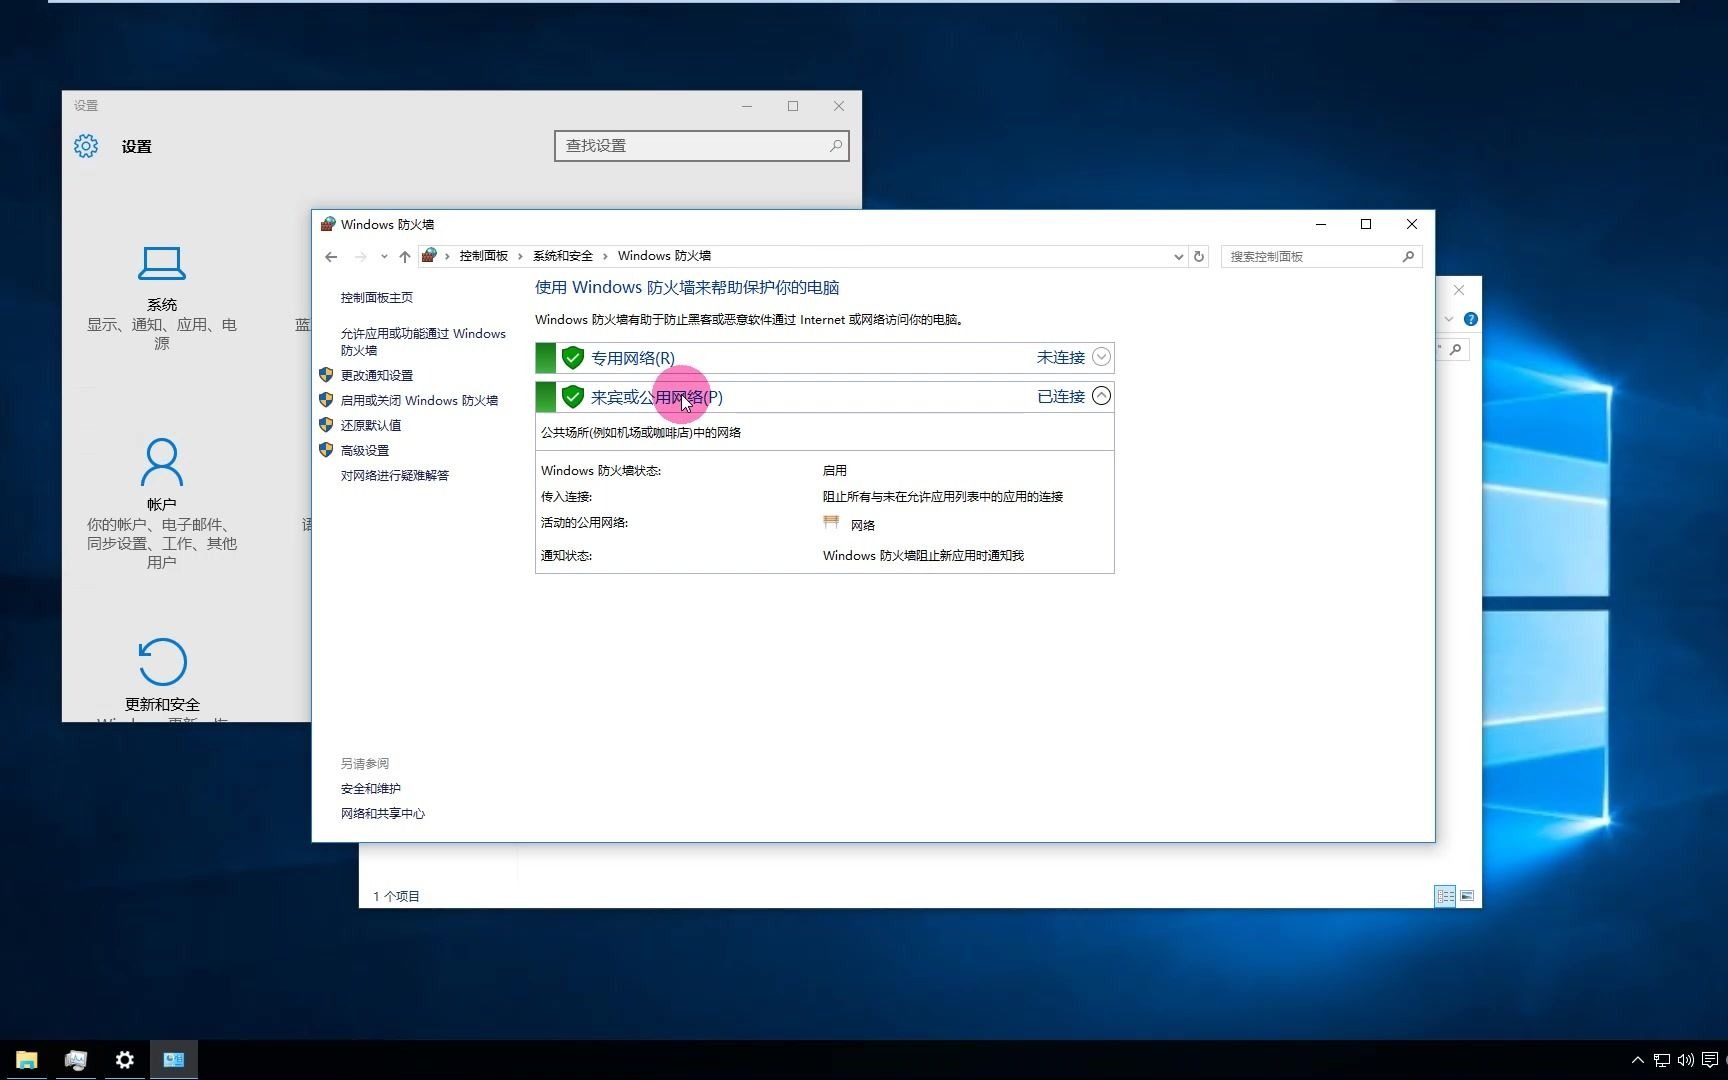1728x1080 pixels.
Task: Click the shield icon beside 高级设置
Action: (326, 449)
